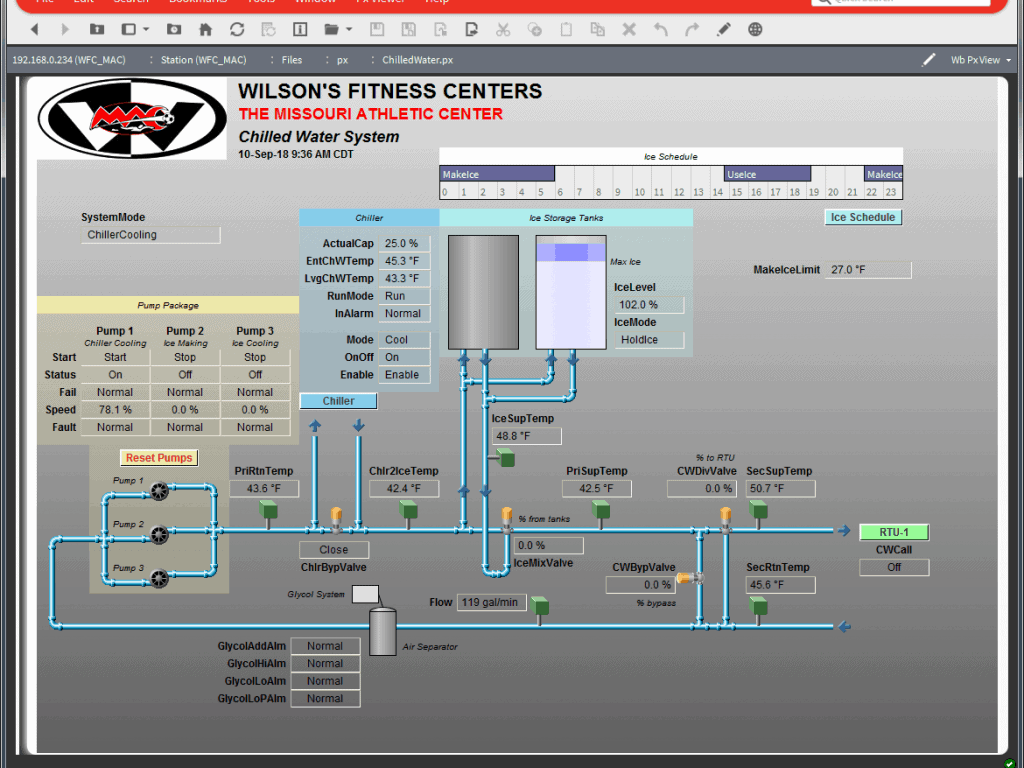Viewport: 1024px width, 768px height.
Task: Select the Files breadcrumb
Action: point(292,59)
